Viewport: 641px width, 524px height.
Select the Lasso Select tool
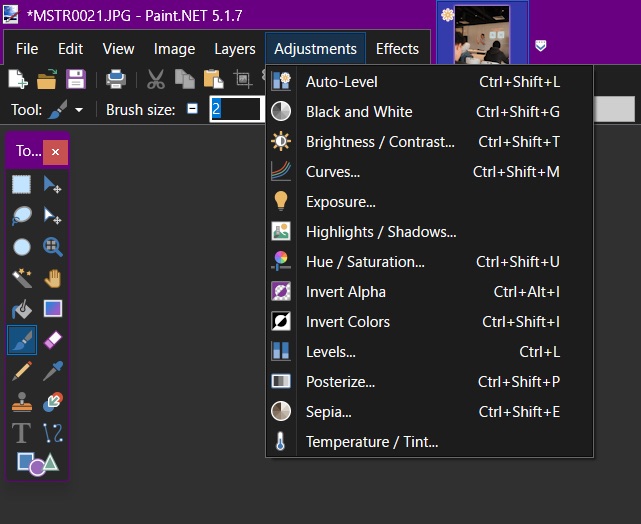[22, 215]
